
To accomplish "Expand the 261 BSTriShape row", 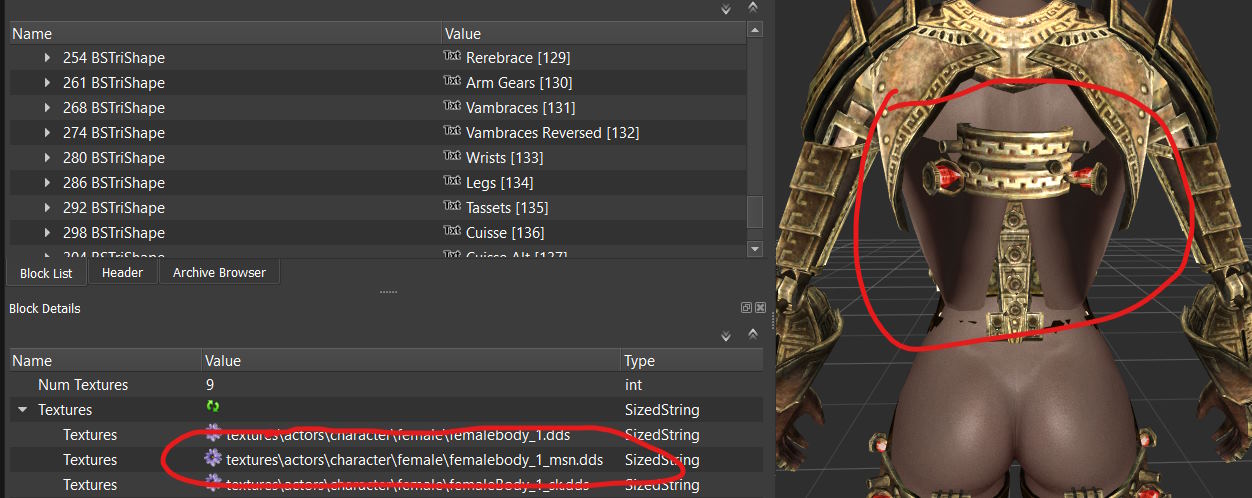I will pos(47,83).
